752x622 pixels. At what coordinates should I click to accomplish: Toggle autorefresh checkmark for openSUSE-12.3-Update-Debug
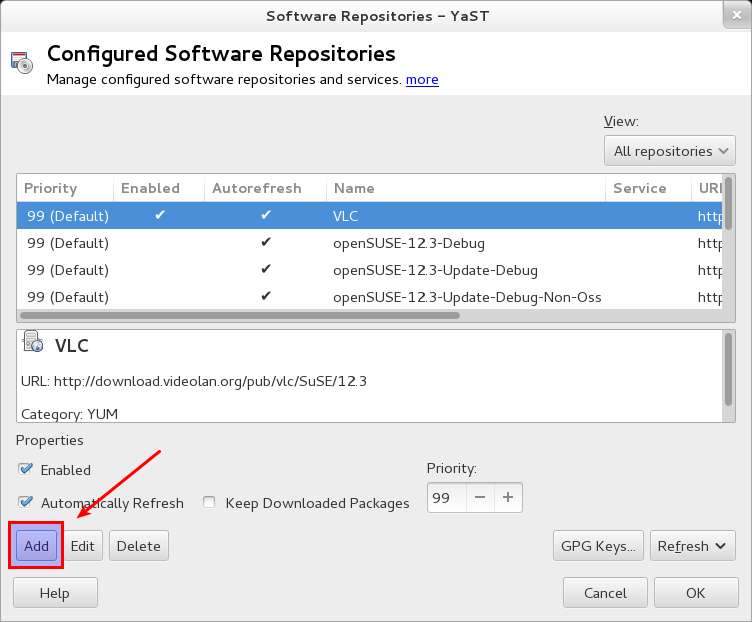coord(266,270)
